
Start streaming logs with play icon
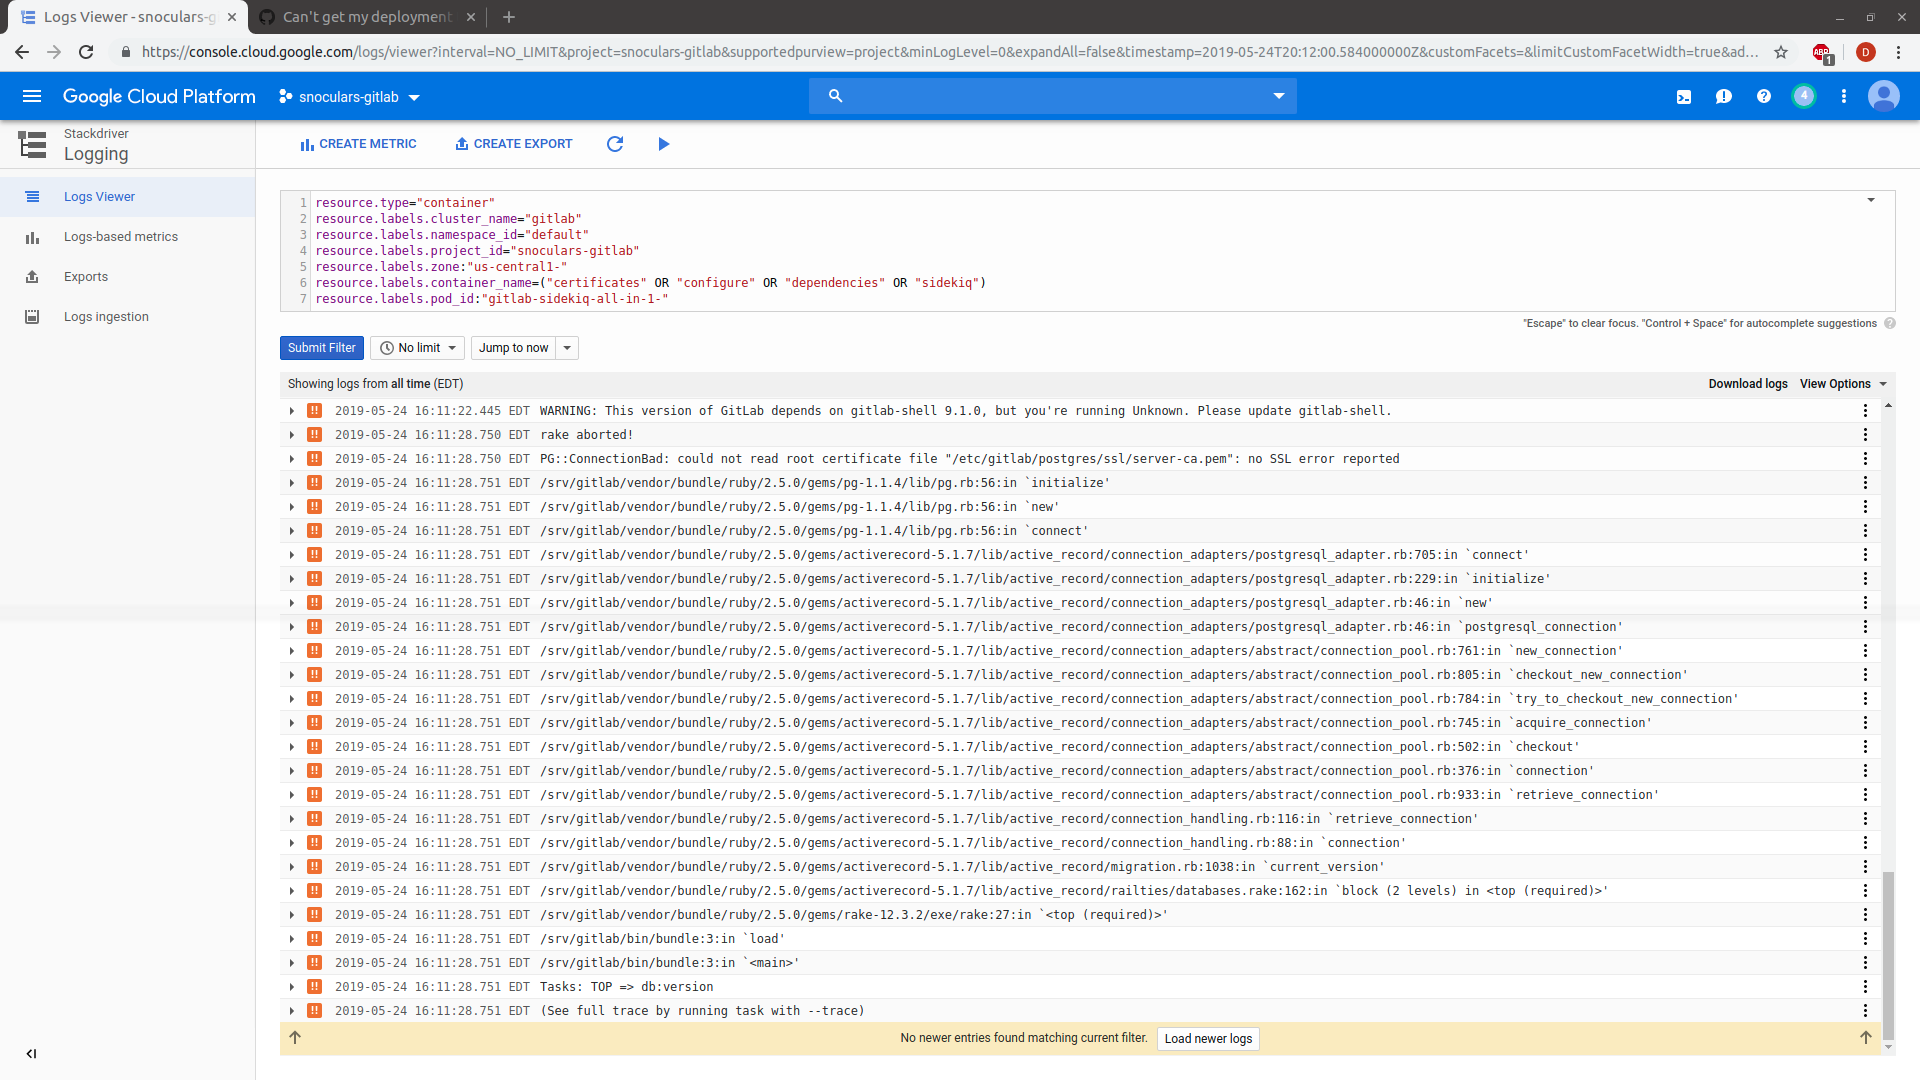click(664, 144)
